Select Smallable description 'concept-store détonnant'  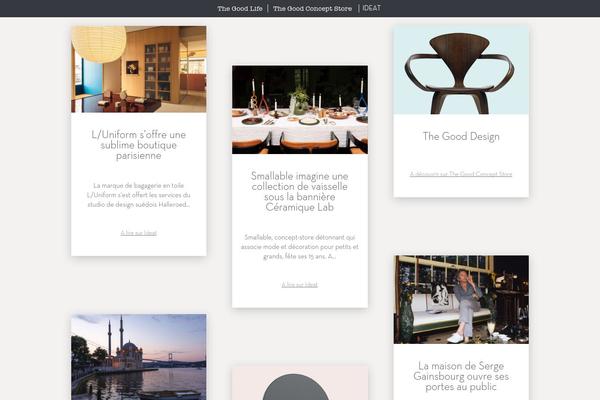(x=300, y=247)
